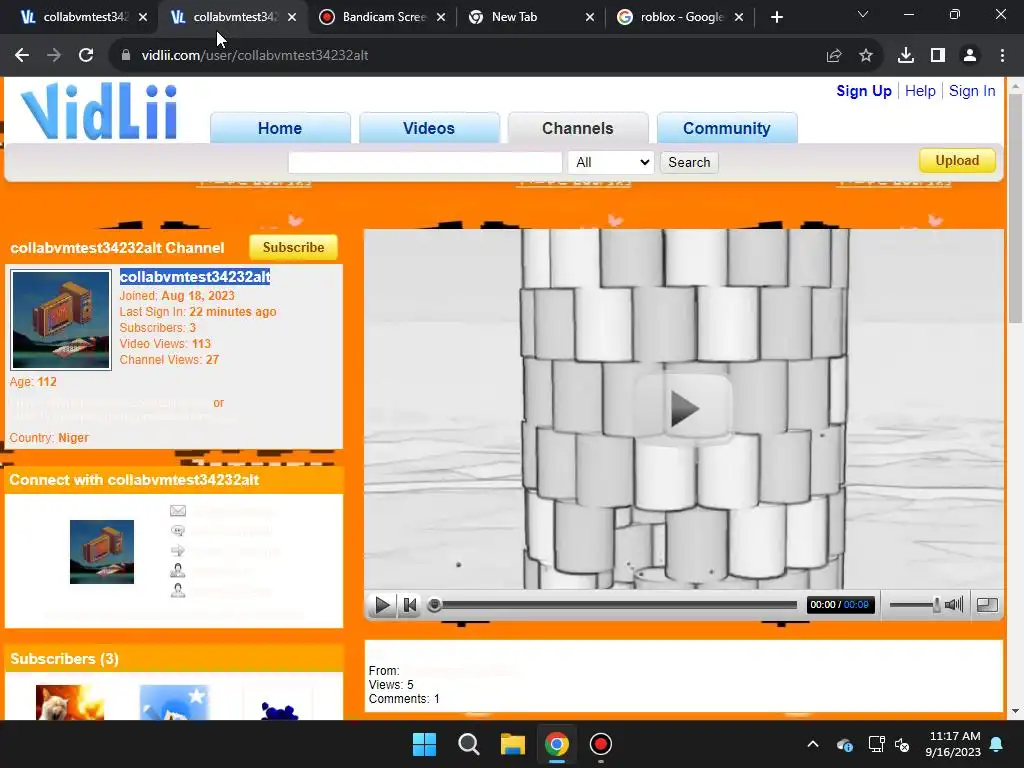Click skip to start button in player
Screen dimensions: 1024x768
pyautogui.click(x=409, y=605)
